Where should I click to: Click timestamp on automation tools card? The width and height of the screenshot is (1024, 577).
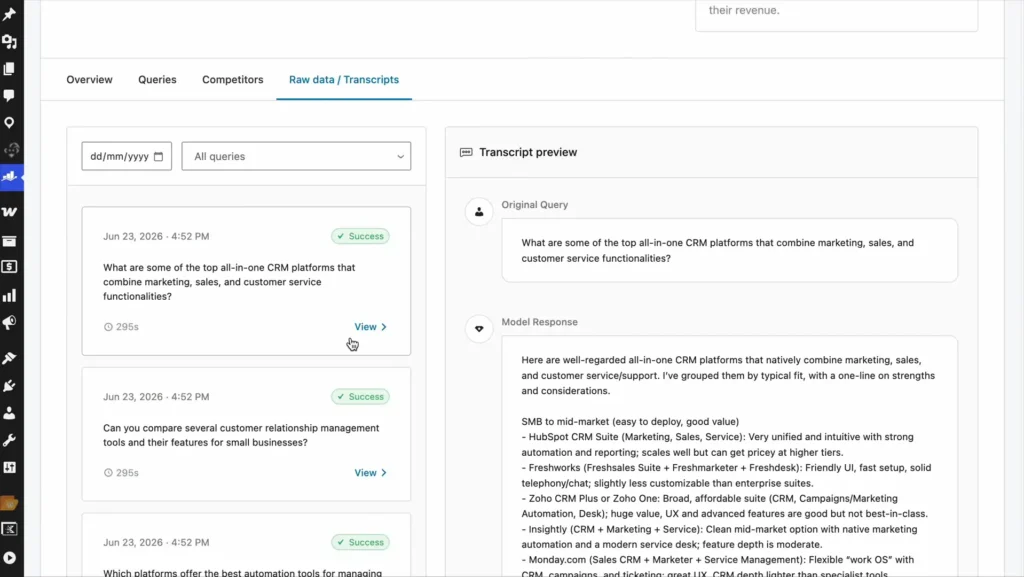point(156,542)
